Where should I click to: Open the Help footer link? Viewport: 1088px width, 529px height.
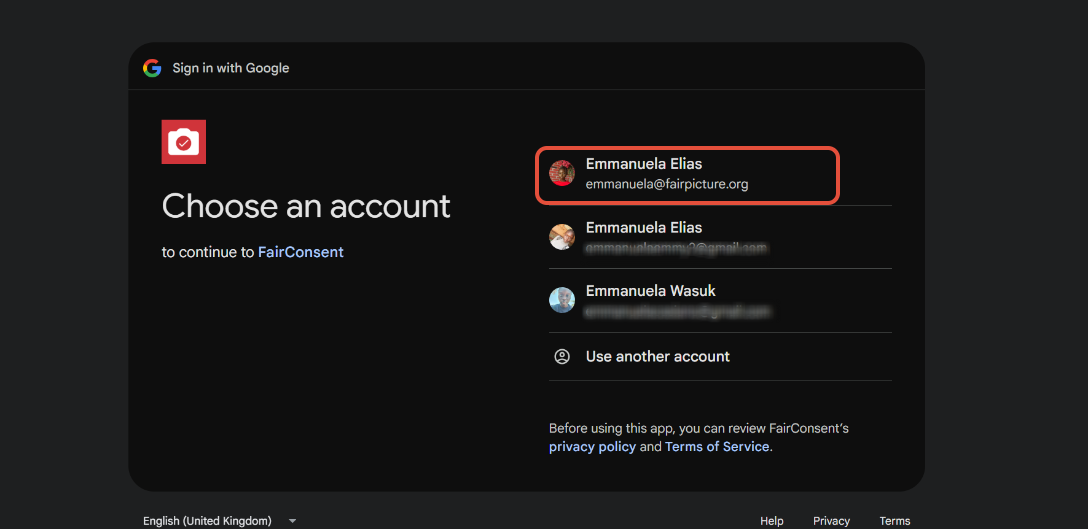pyautogui.click(x=772, y=521)
